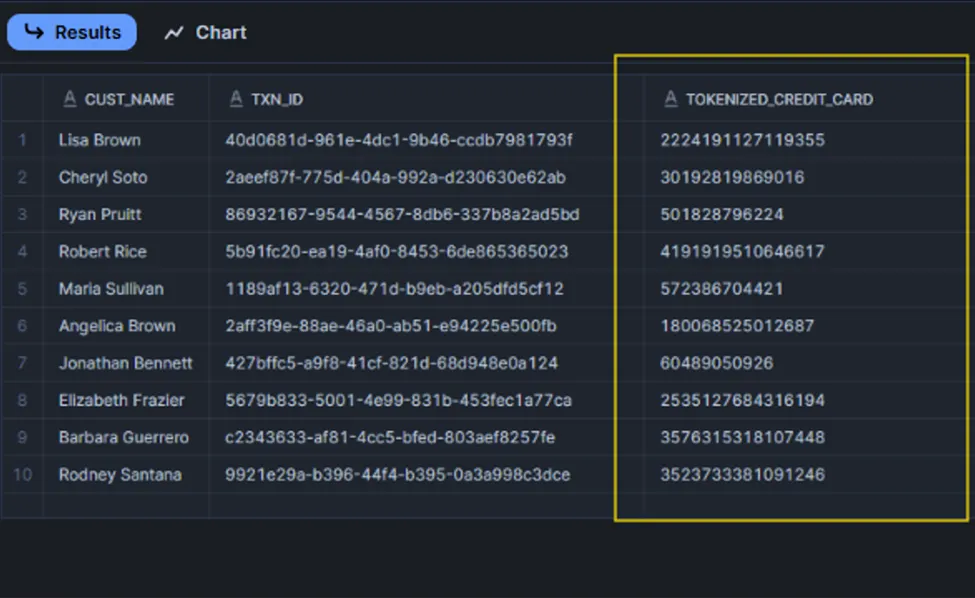Image resolution: width=975 pixels, height=598 pixels.
Task: Open the Chart tab
Action: [205, 33]
